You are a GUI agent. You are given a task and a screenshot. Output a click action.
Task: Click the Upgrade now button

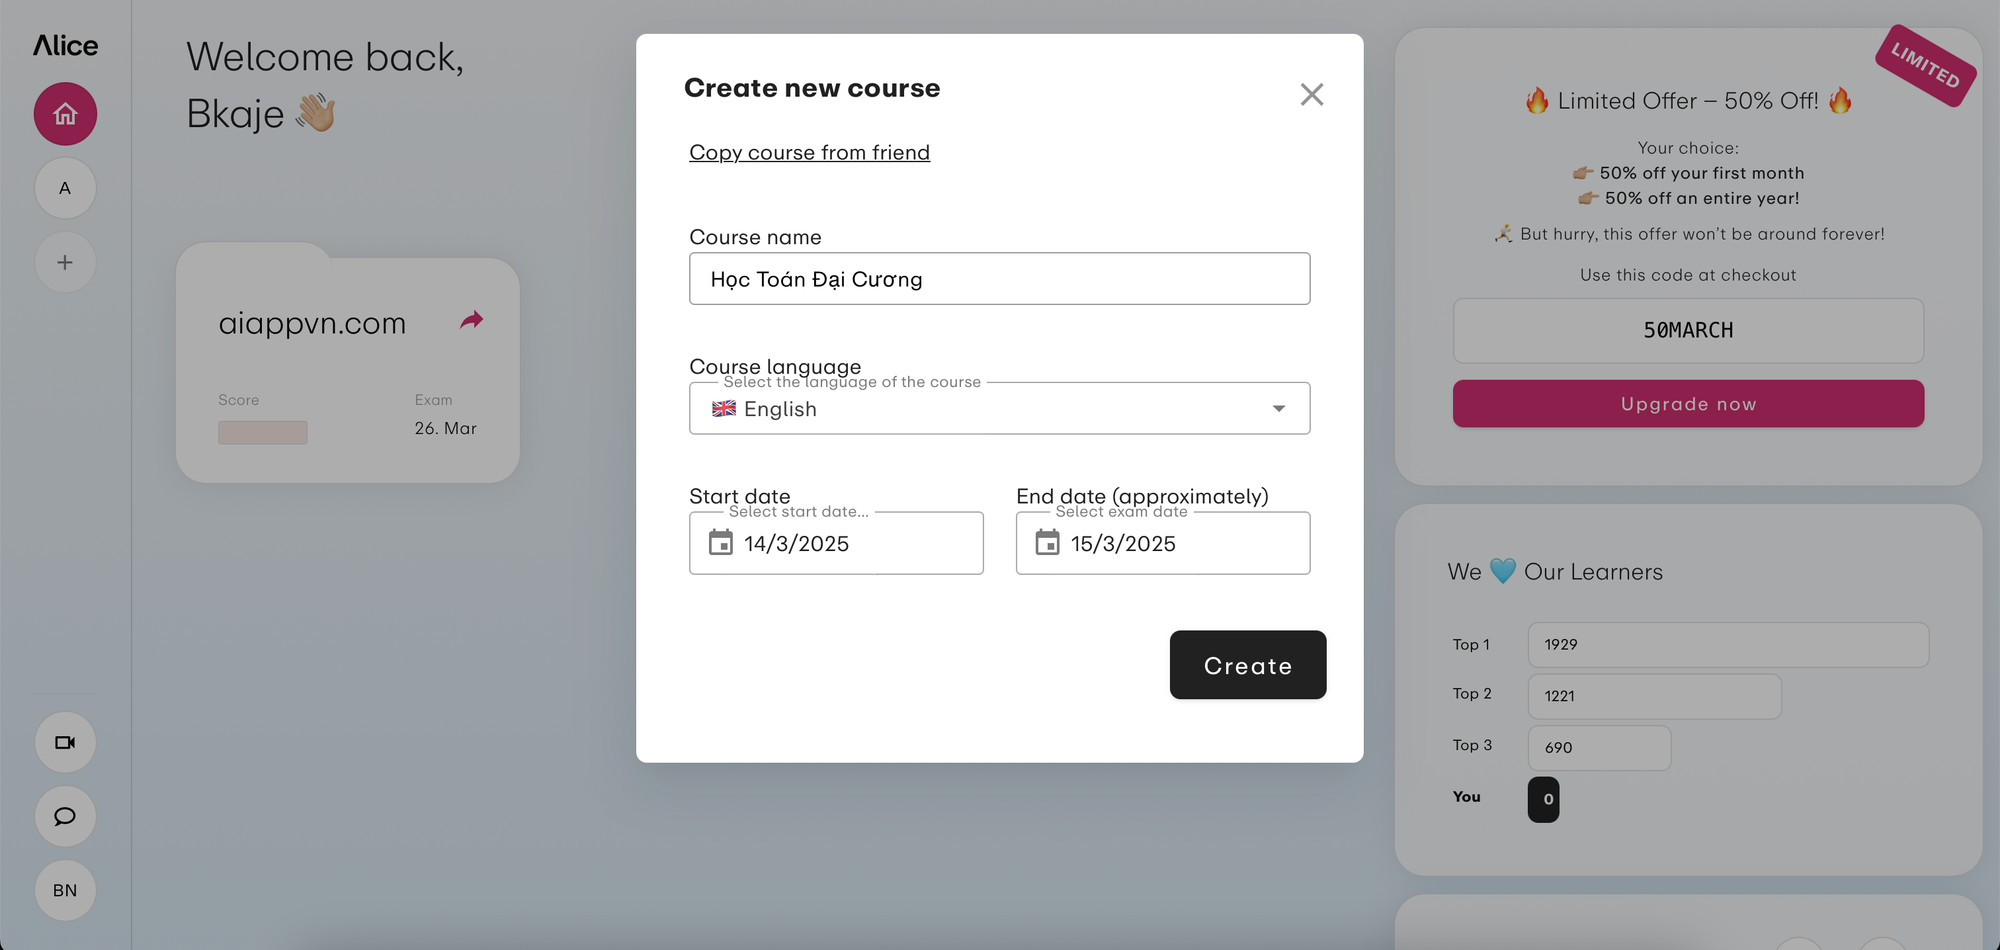pyautogui.click(x=1688, y=404)
